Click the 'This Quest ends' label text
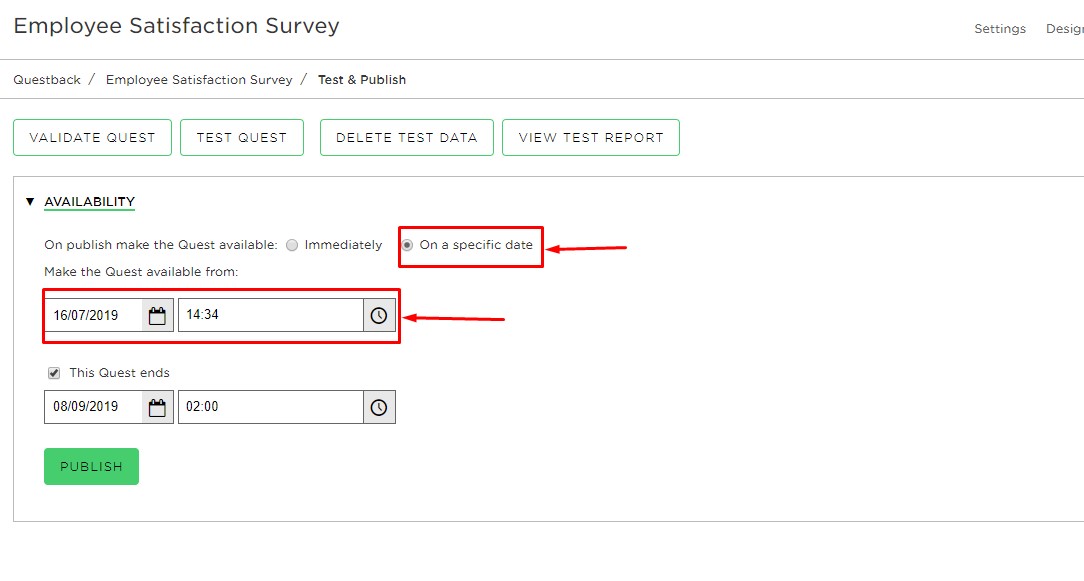 (x=119, y=373)
